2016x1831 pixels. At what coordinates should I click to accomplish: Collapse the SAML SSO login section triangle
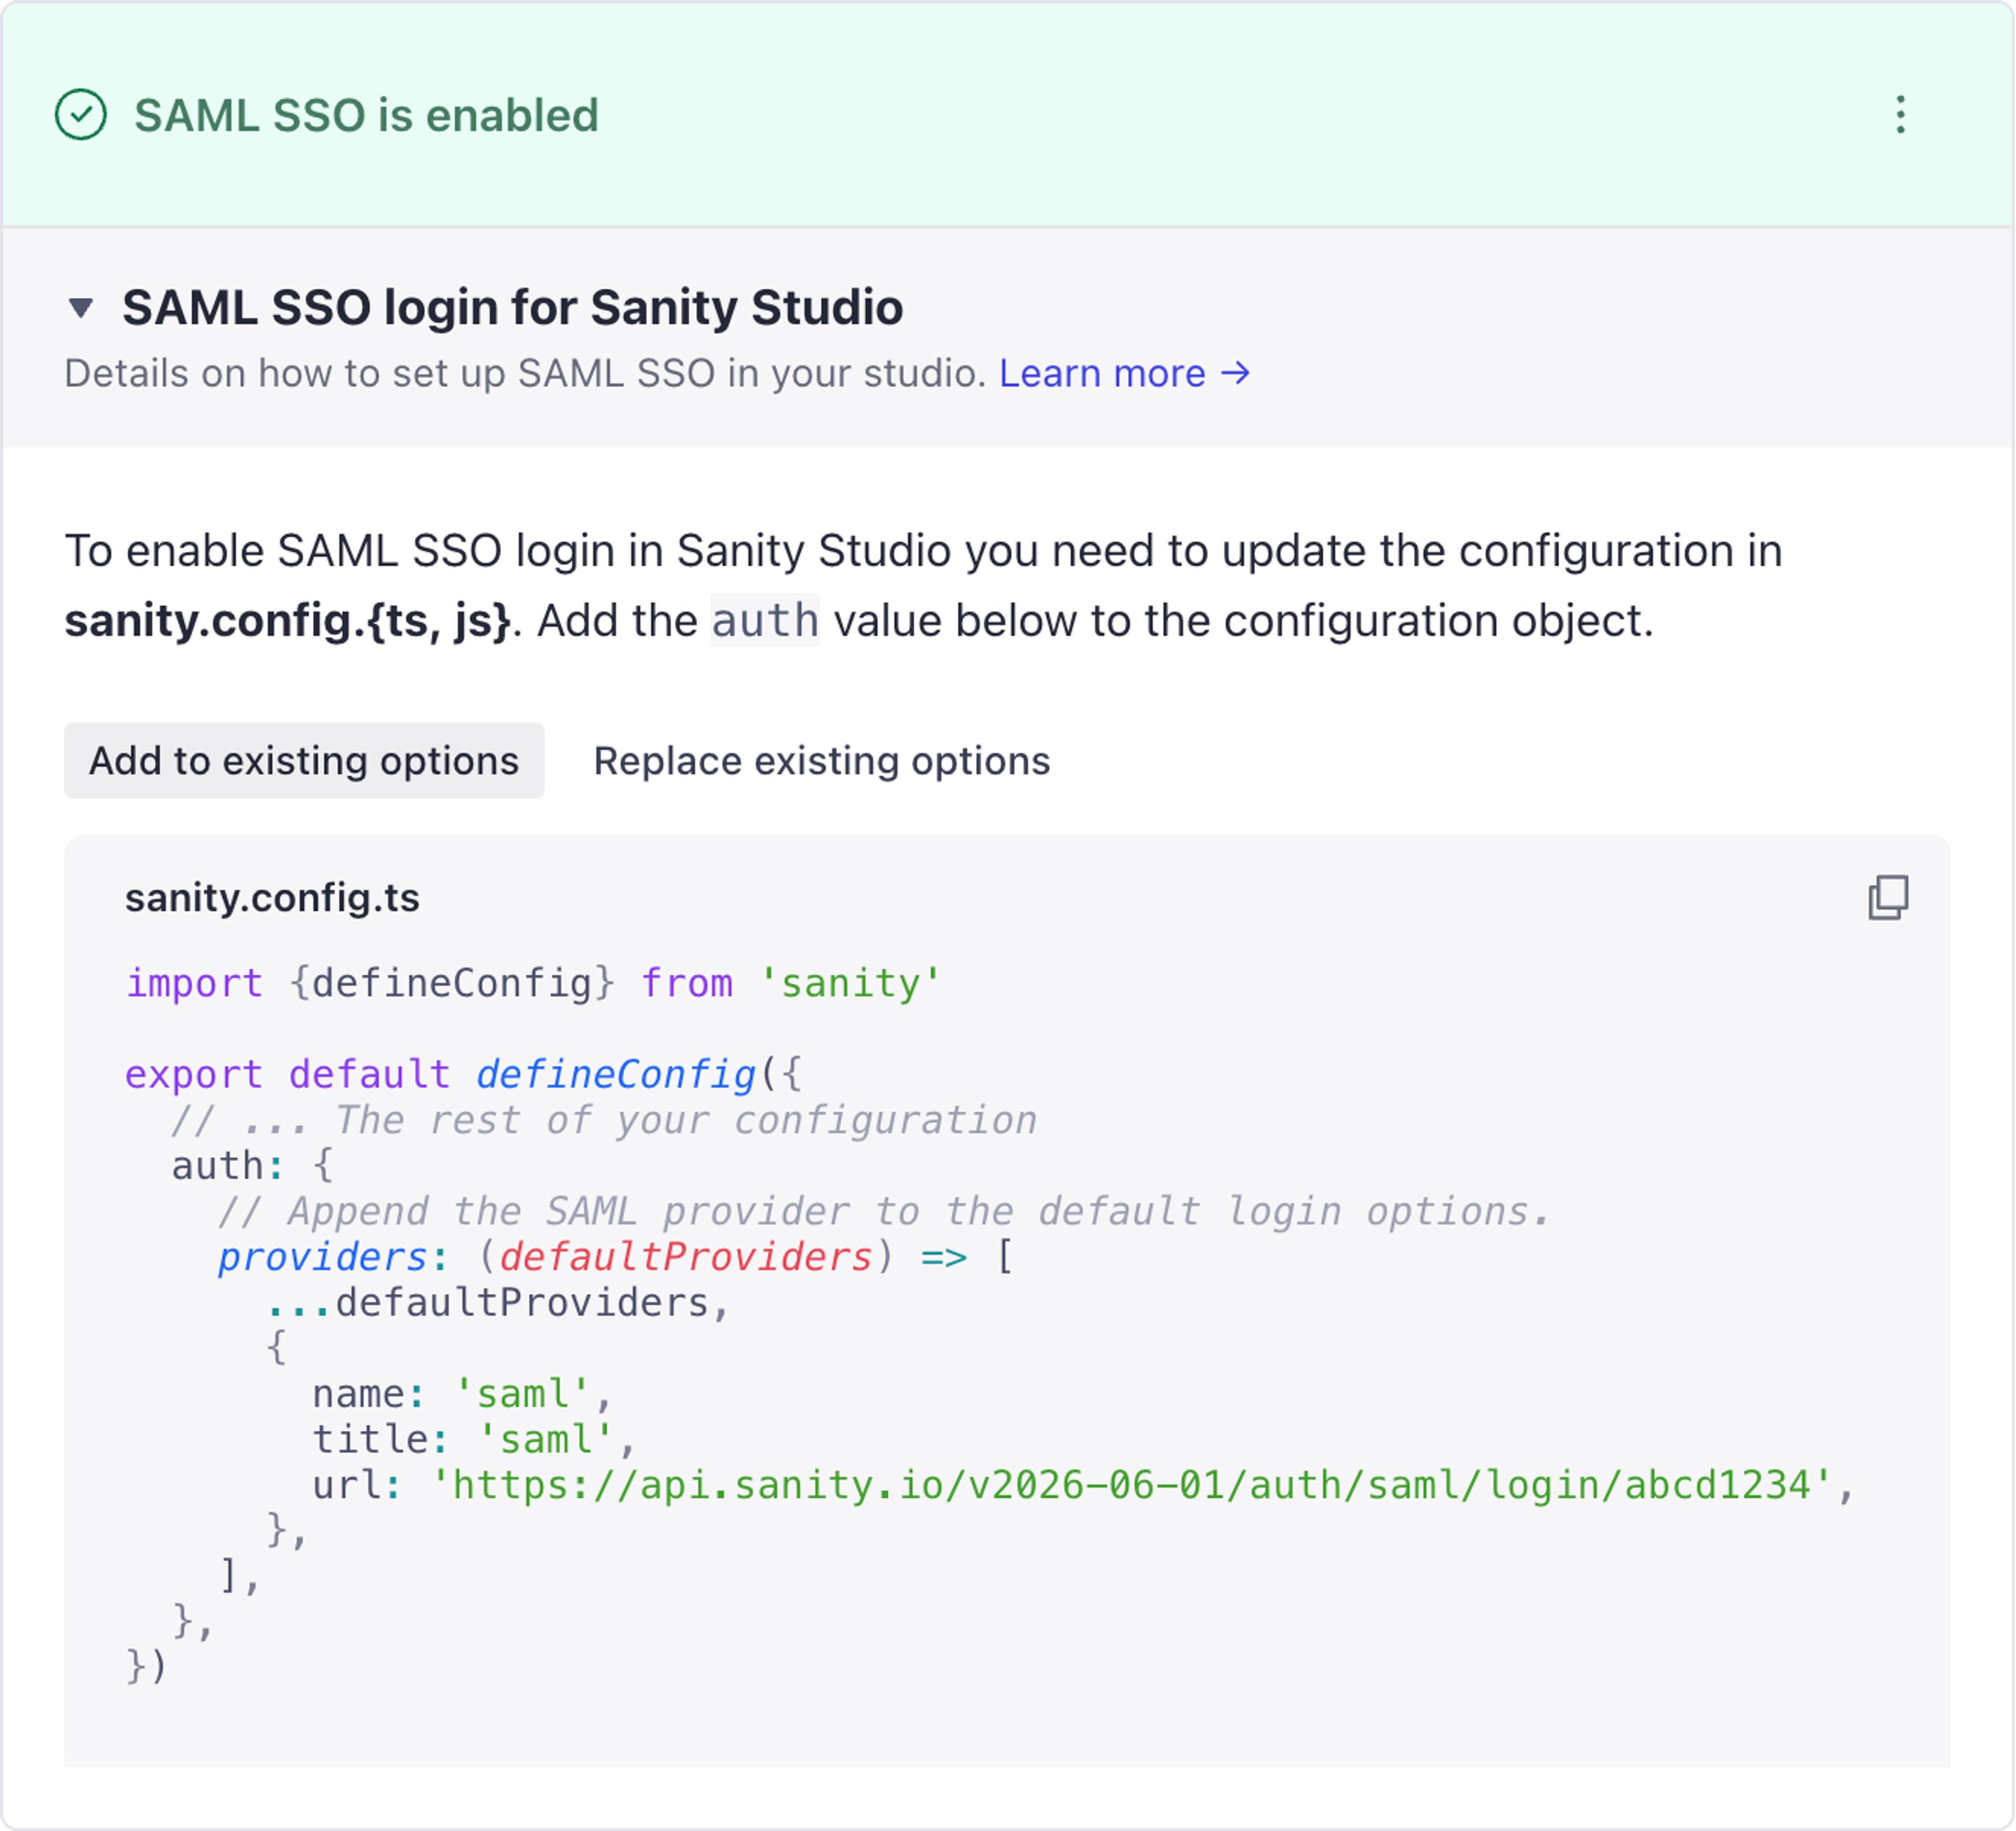pos(81,308)
